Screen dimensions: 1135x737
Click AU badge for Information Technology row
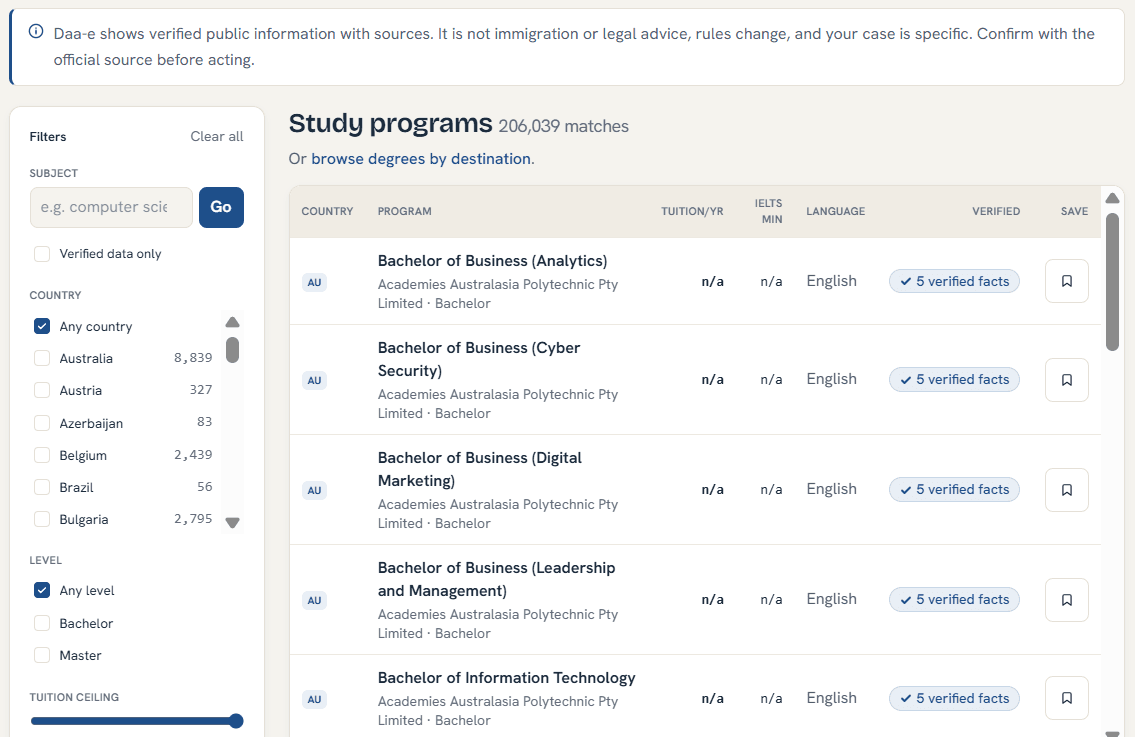click(x=314, y=699)
